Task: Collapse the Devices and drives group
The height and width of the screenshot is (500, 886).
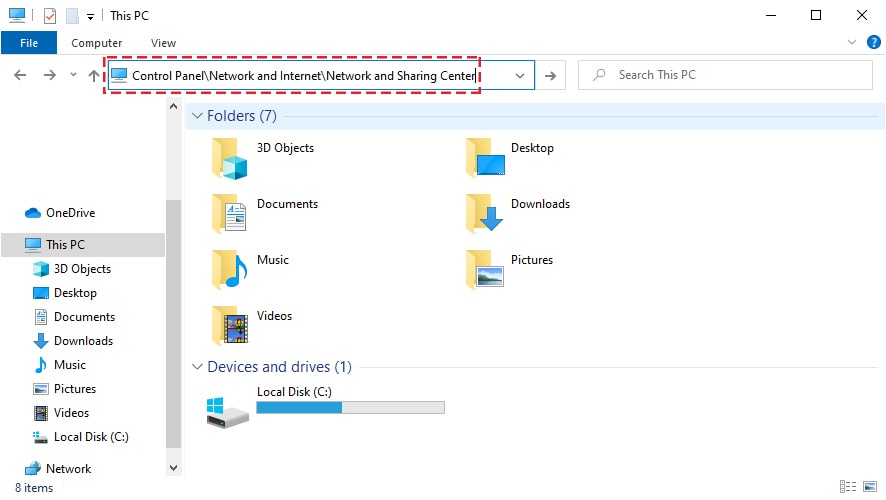Action: (197, 367)
